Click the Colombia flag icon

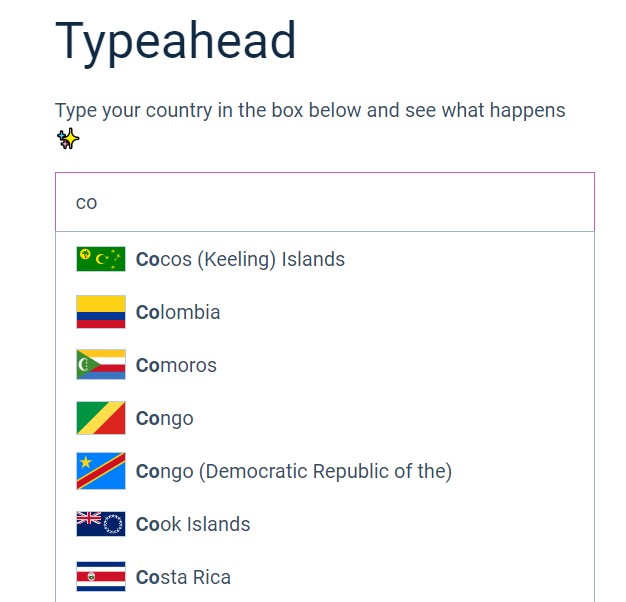(x=101, y=312)
